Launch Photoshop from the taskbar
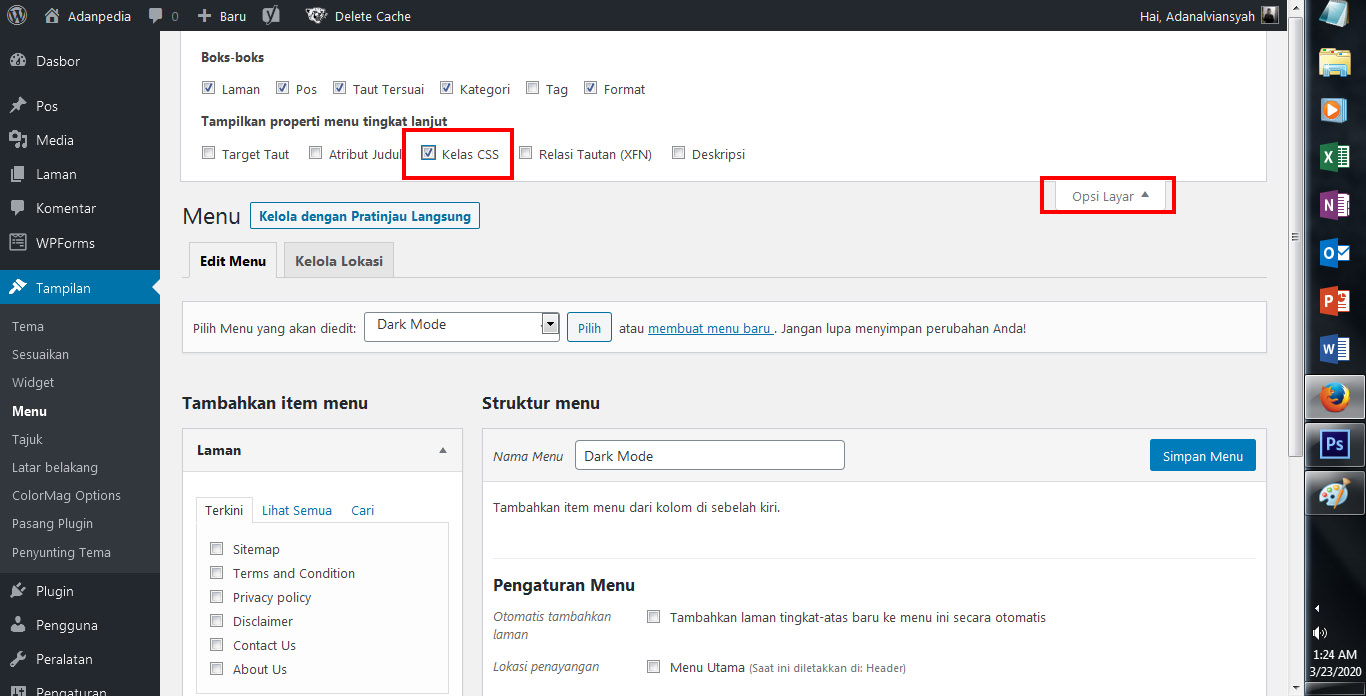 [1334, 445]
